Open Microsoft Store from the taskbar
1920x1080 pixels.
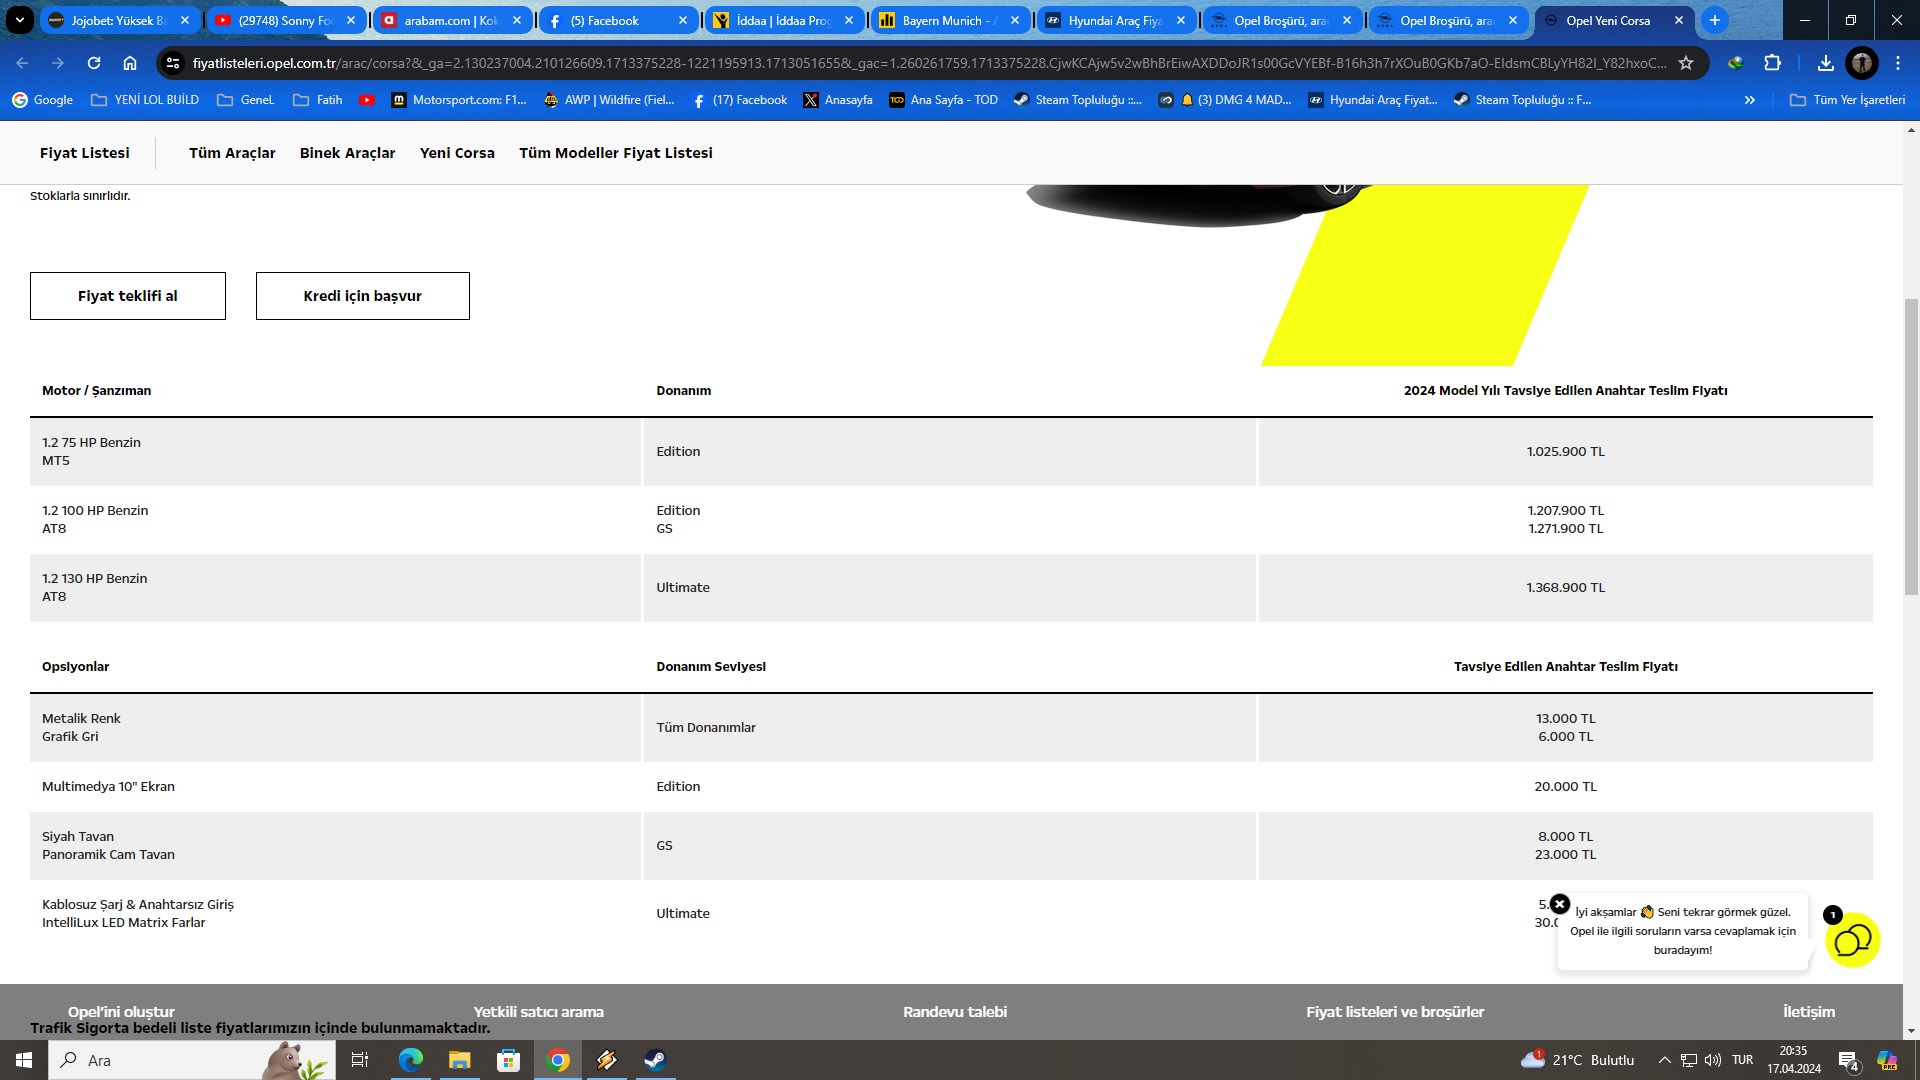tap(508, 1060)
